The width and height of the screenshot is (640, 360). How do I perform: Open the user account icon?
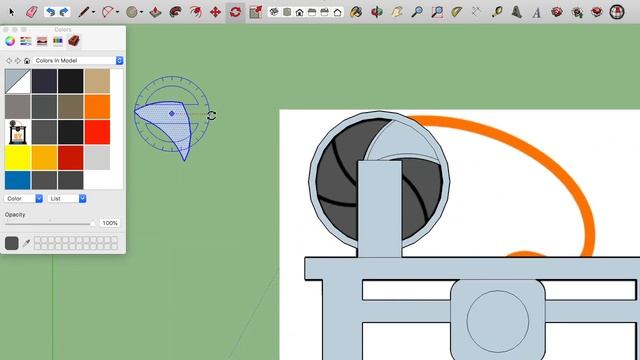point(617,12)
